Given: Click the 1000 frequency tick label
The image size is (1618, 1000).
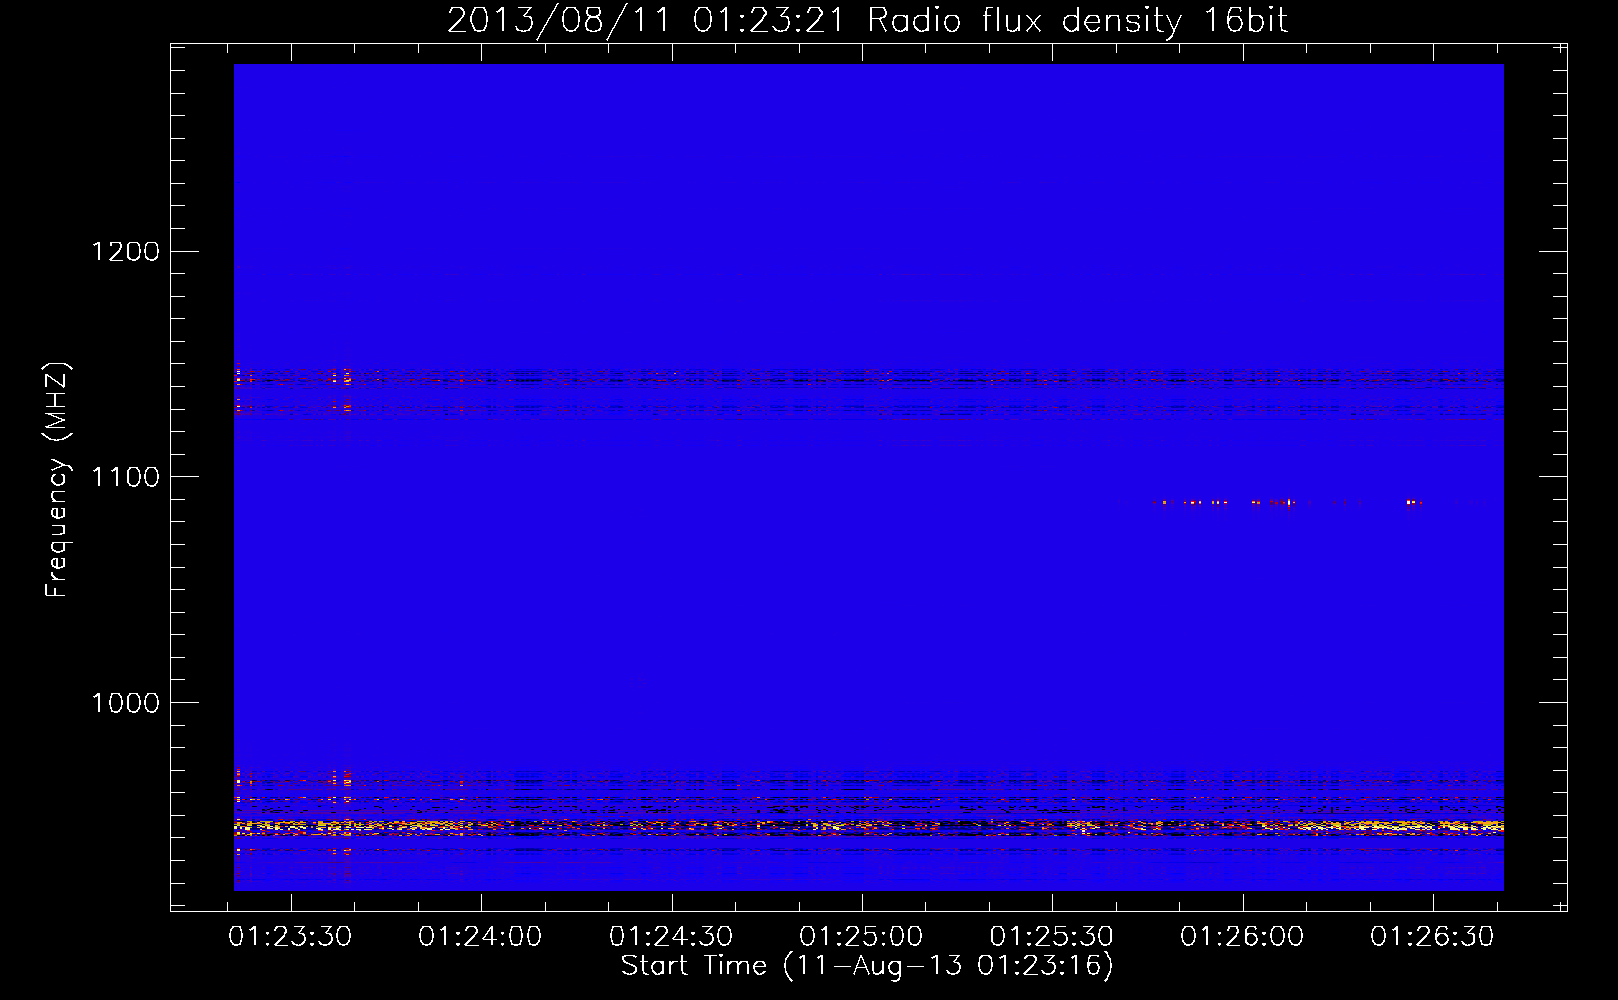Looking at the screenshot, I should tap(125, 703).
